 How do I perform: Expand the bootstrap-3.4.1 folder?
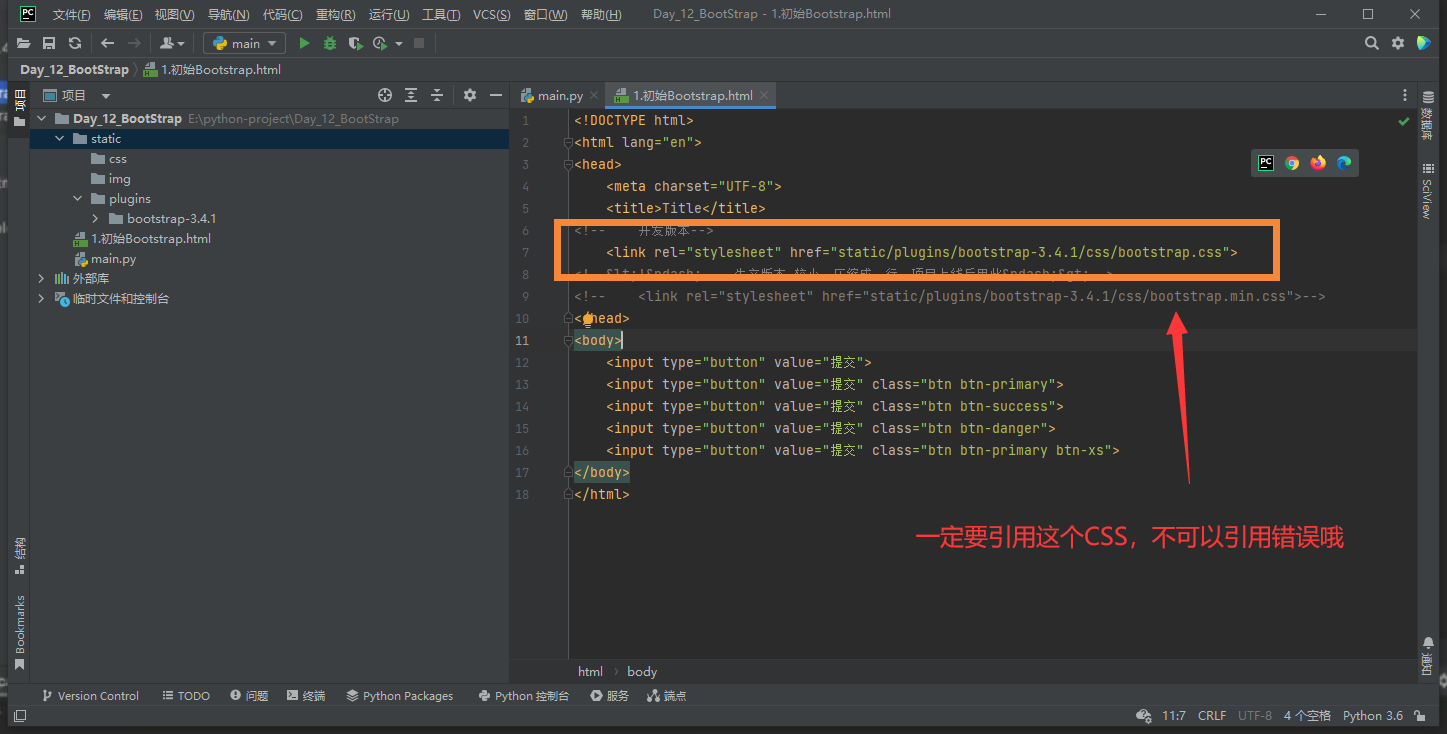click(x=96, y=219)
